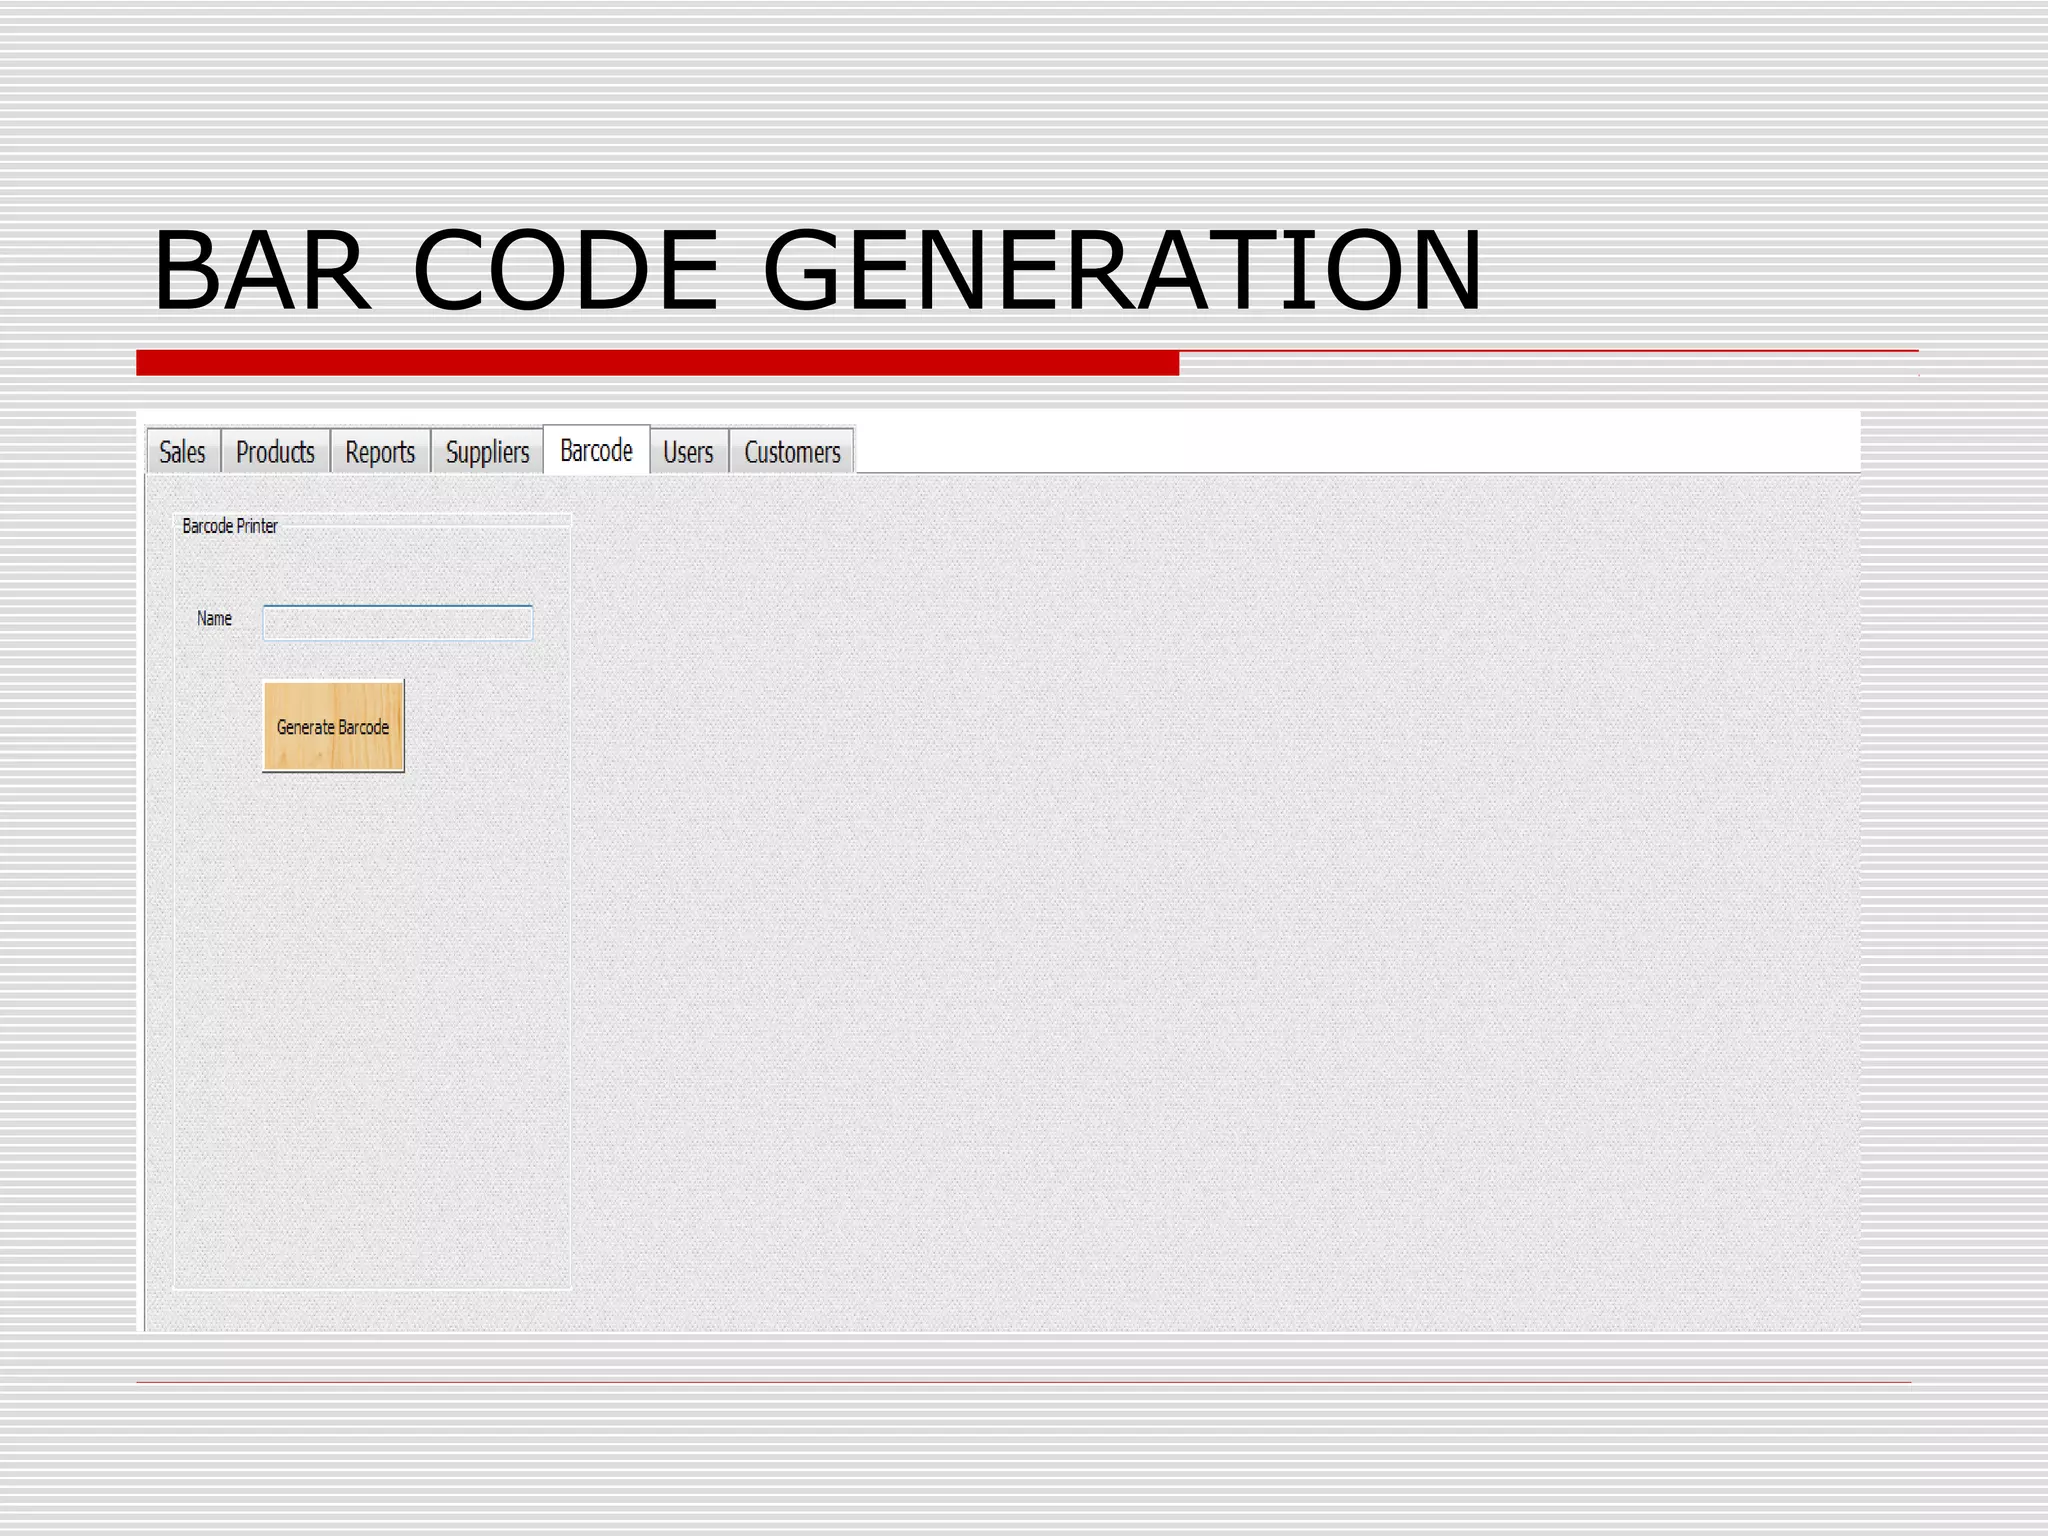
Task: Click the Name input field
Action: (398, 622)
